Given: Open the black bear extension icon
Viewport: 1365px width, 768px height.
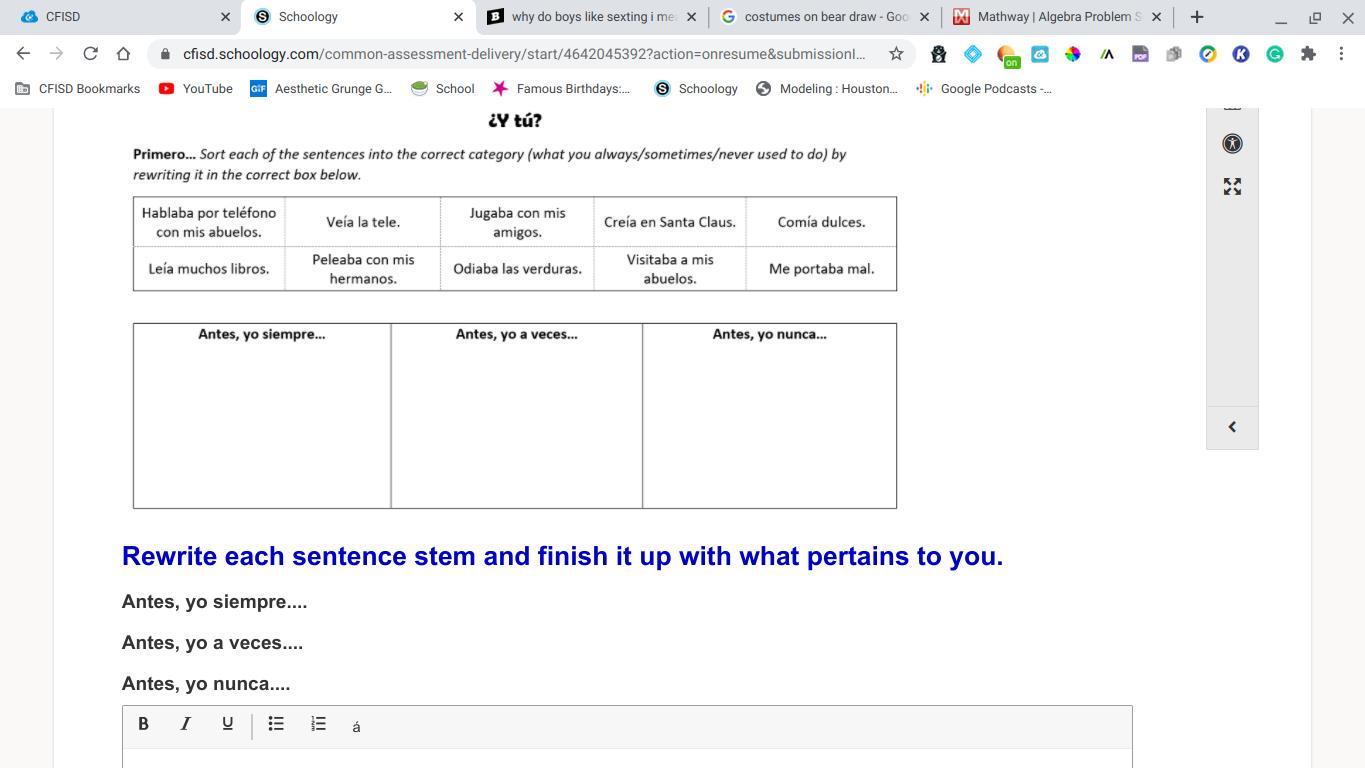Looking at the screenshot, I should tap(938, 54).
